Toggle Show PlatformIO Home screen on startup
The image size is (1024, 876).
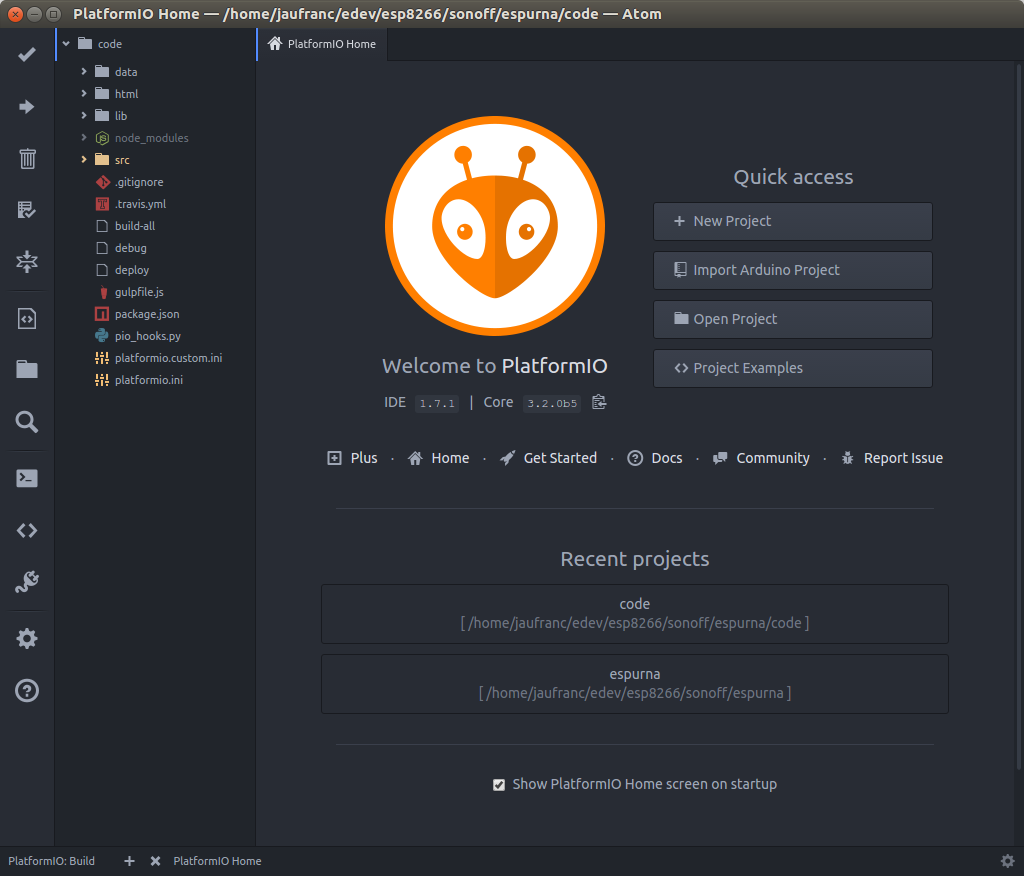499,785
